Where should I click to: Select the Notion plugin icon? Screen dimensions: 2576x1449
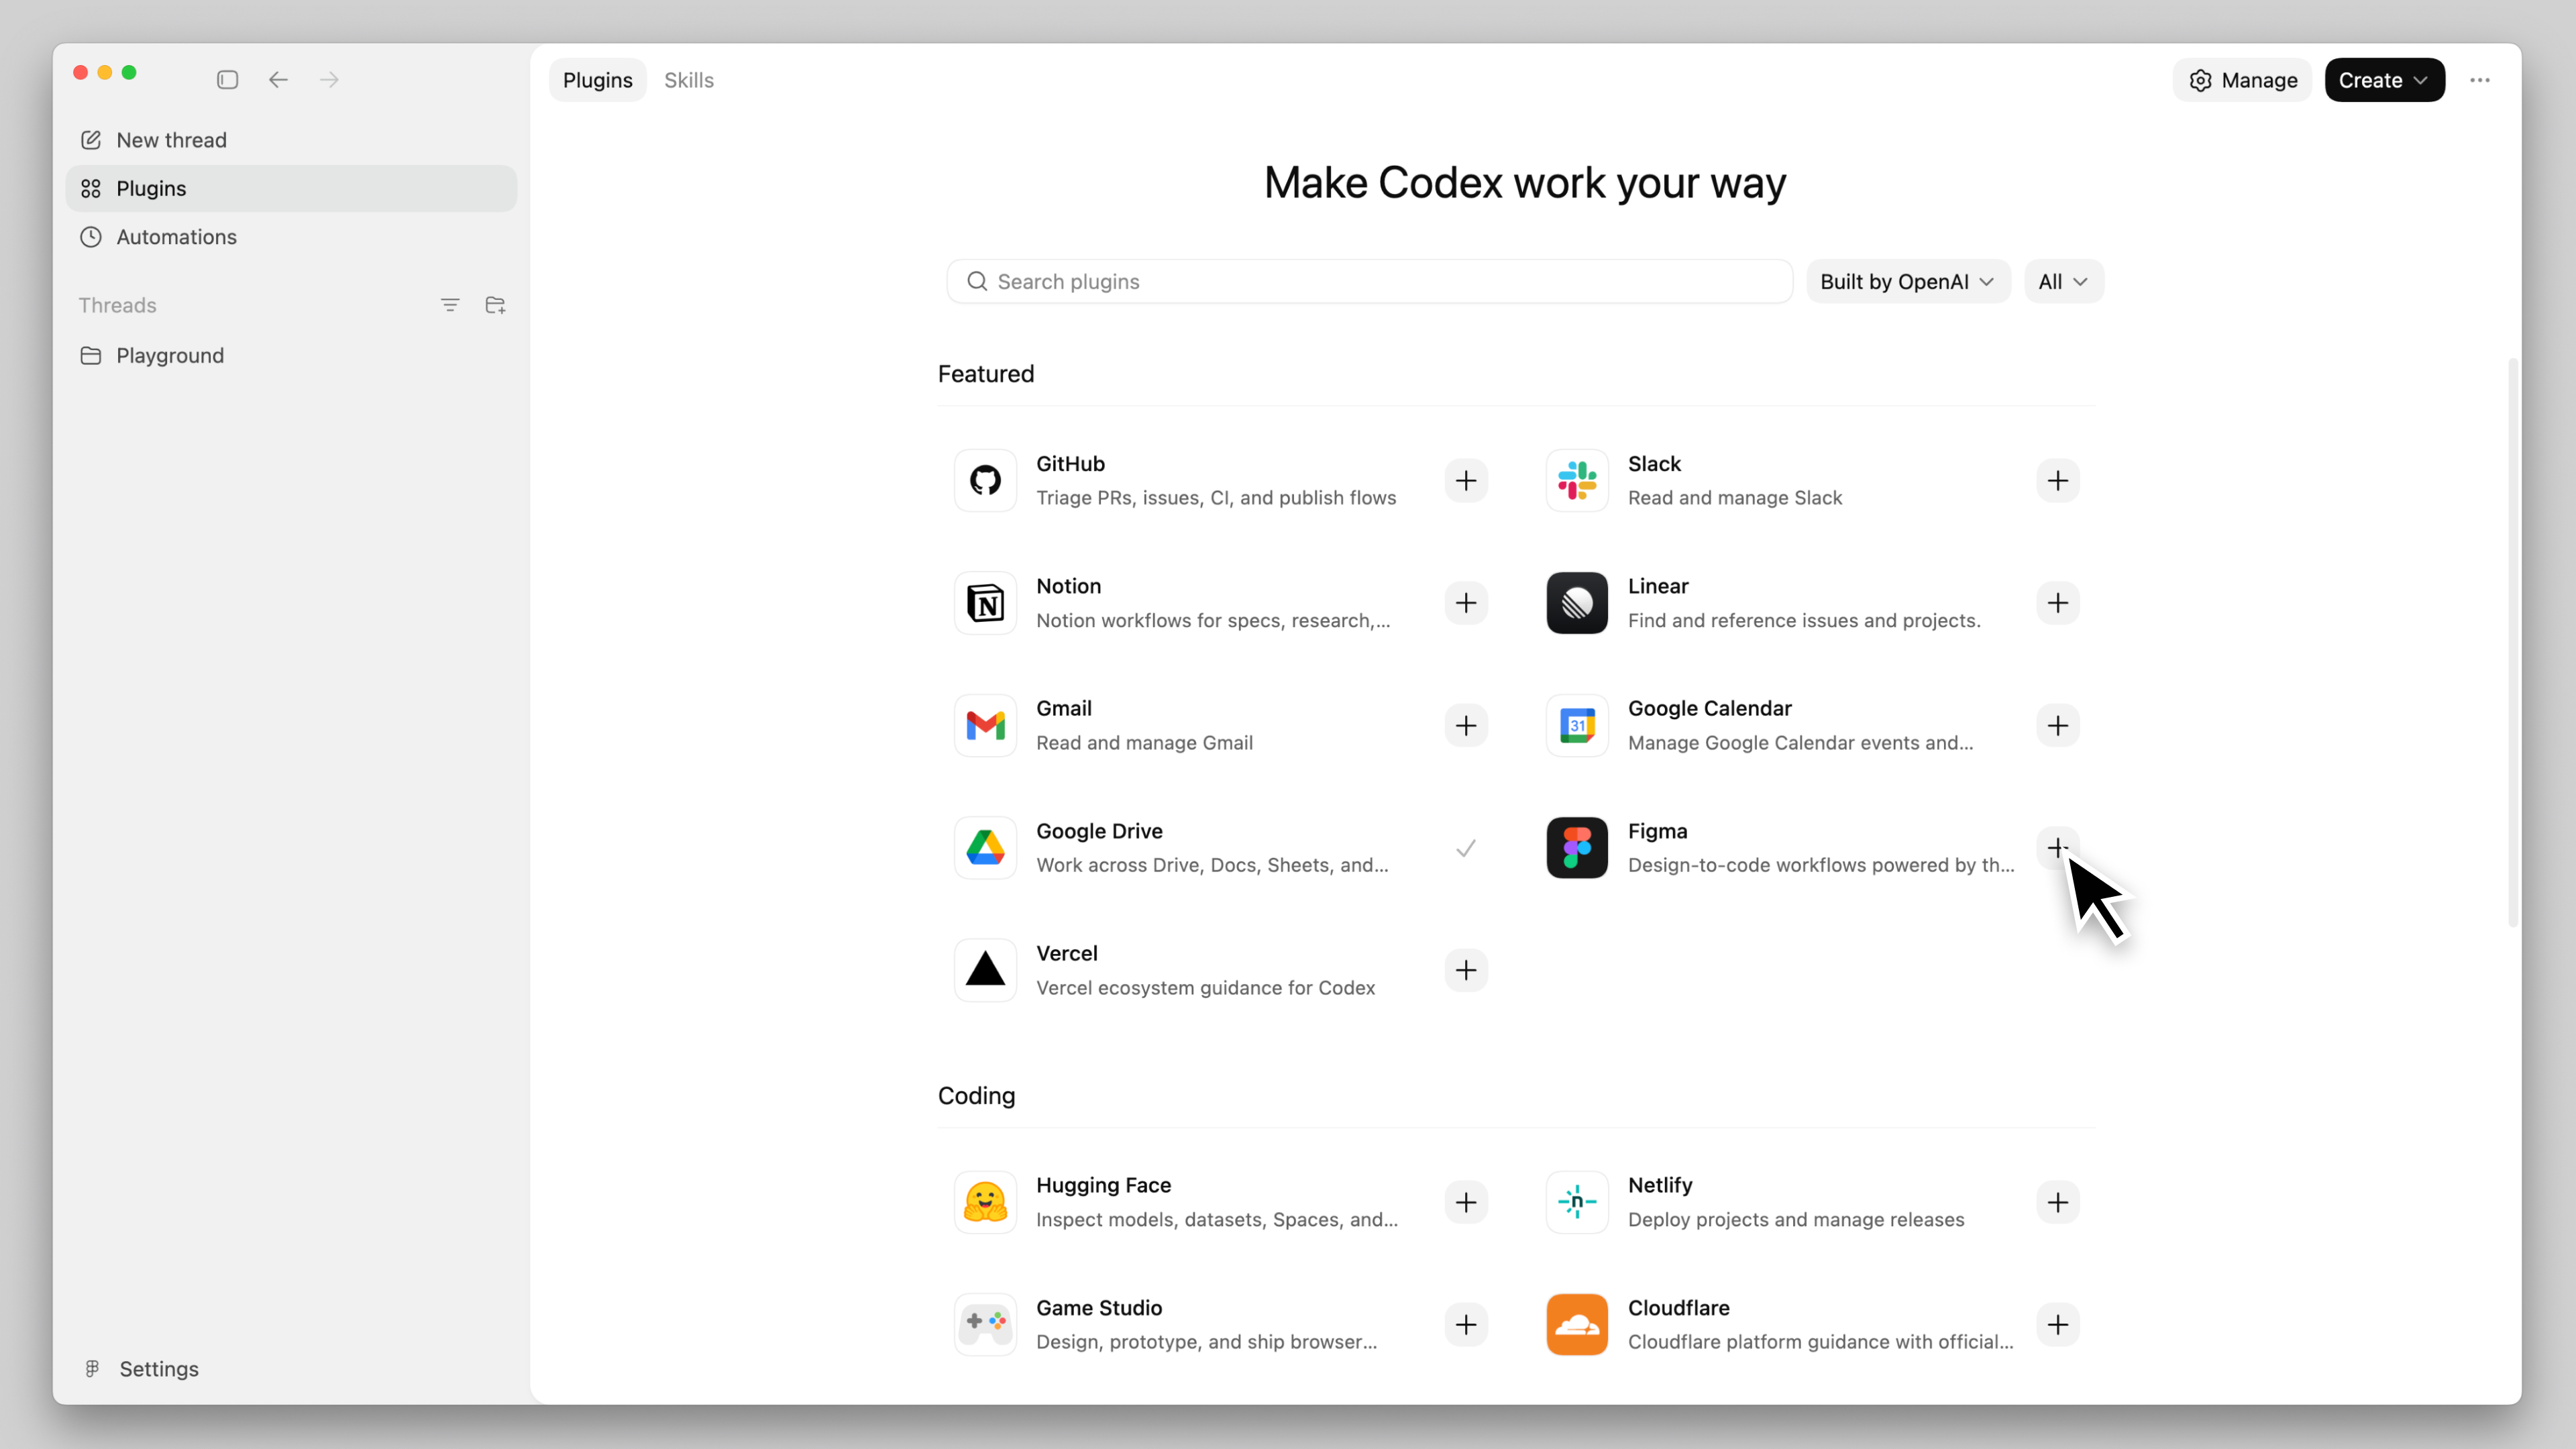tap(985, 603)
